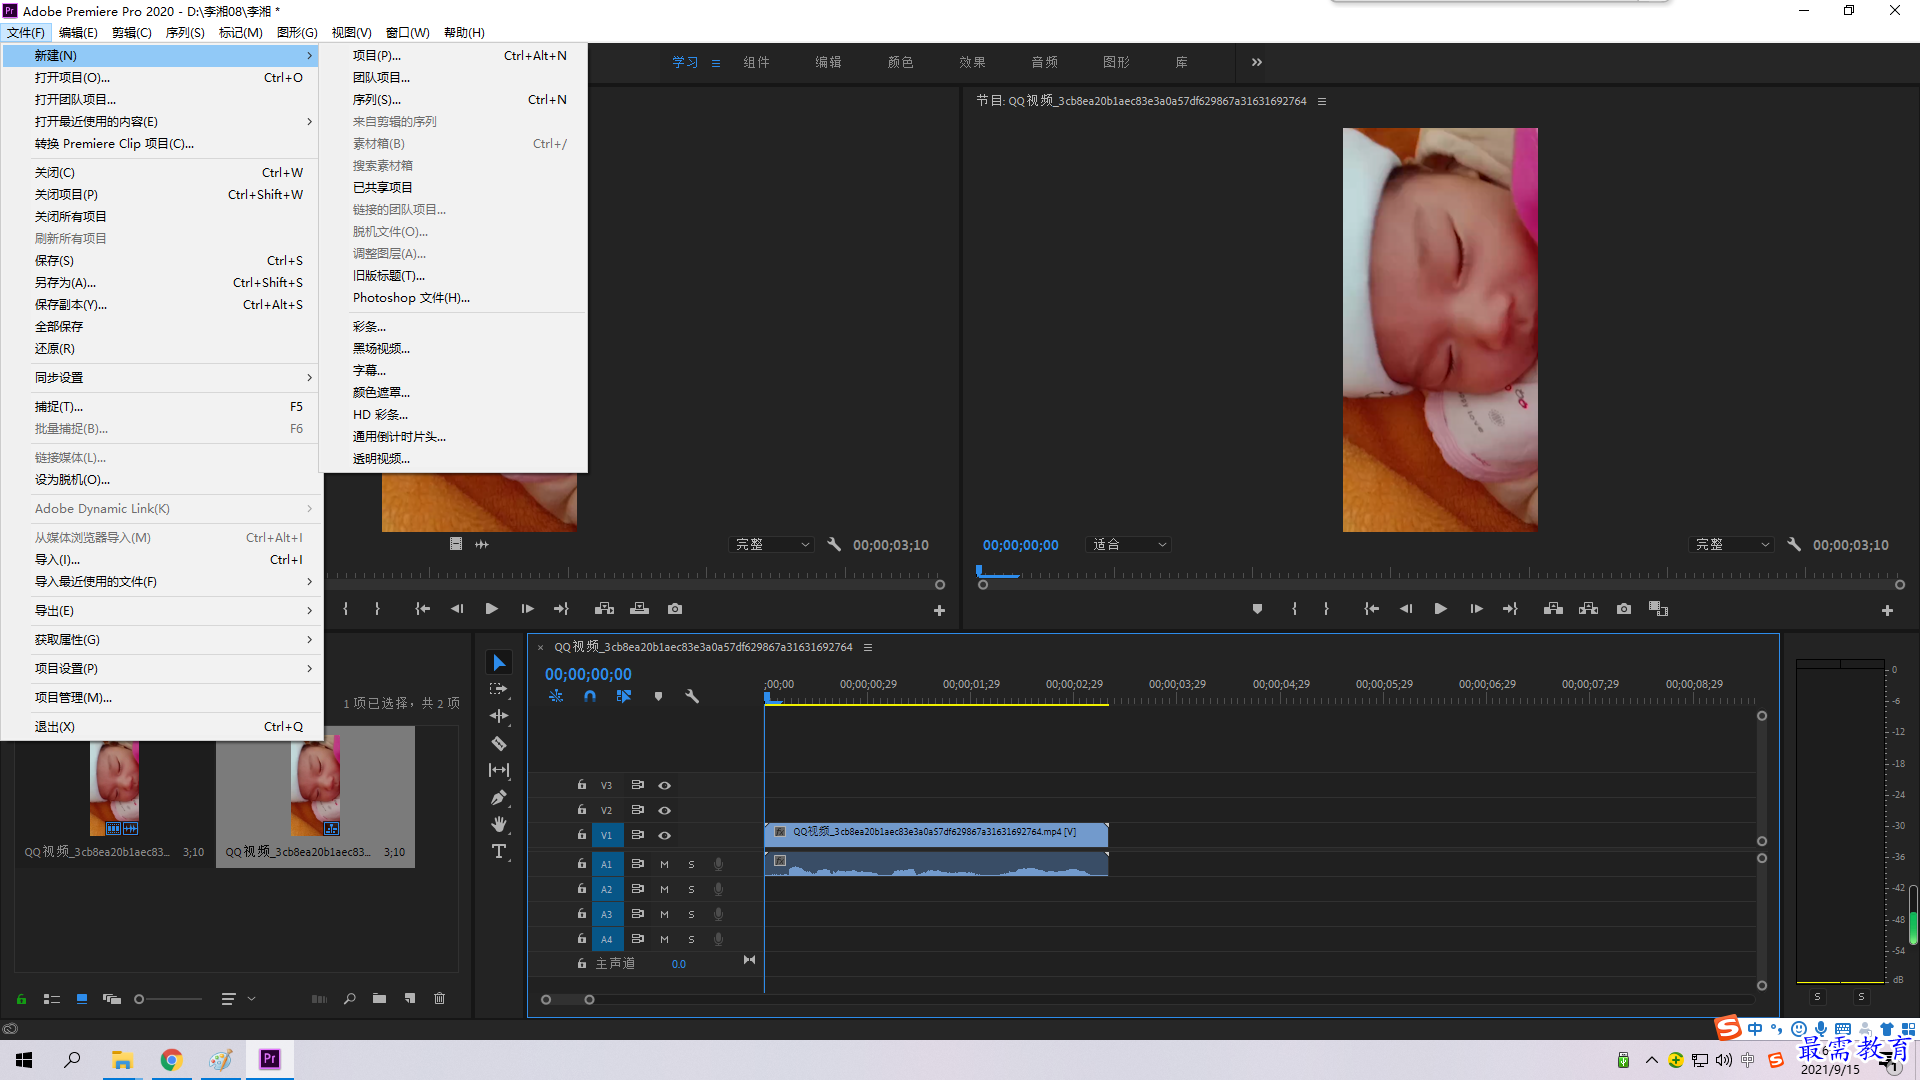
Task: Toggle linked selection in timeline
Action: coord(624,696)
